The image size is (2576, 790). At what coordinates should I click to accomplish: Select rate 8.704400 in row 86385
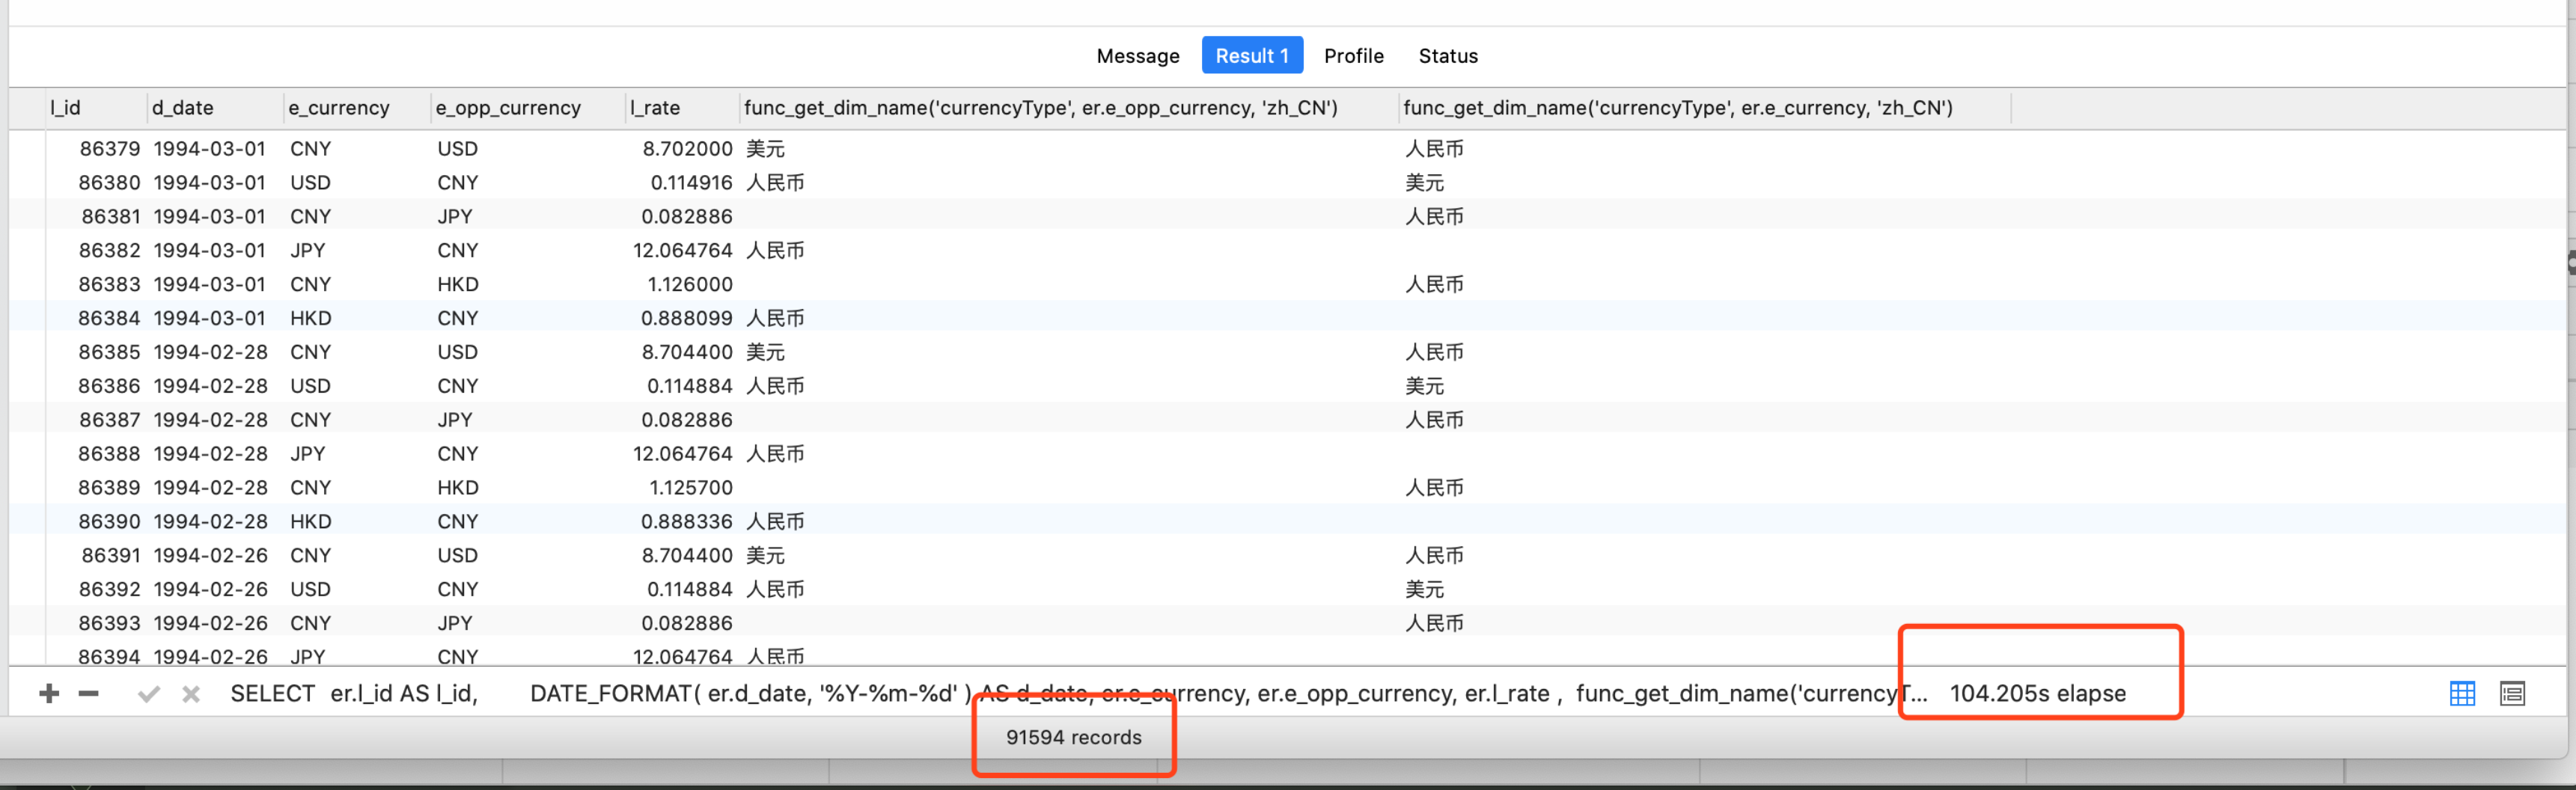coord(688,353)
